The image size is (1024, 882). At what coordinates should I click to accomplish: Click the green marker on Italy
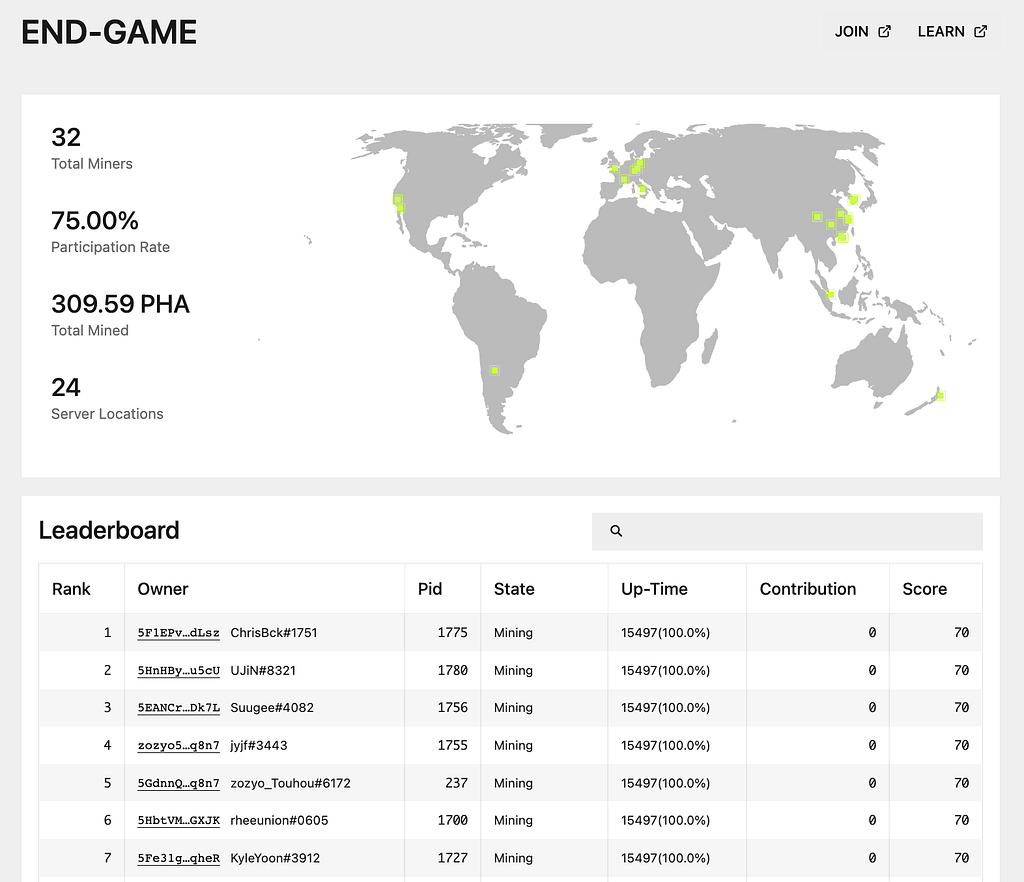click(642, 190)
